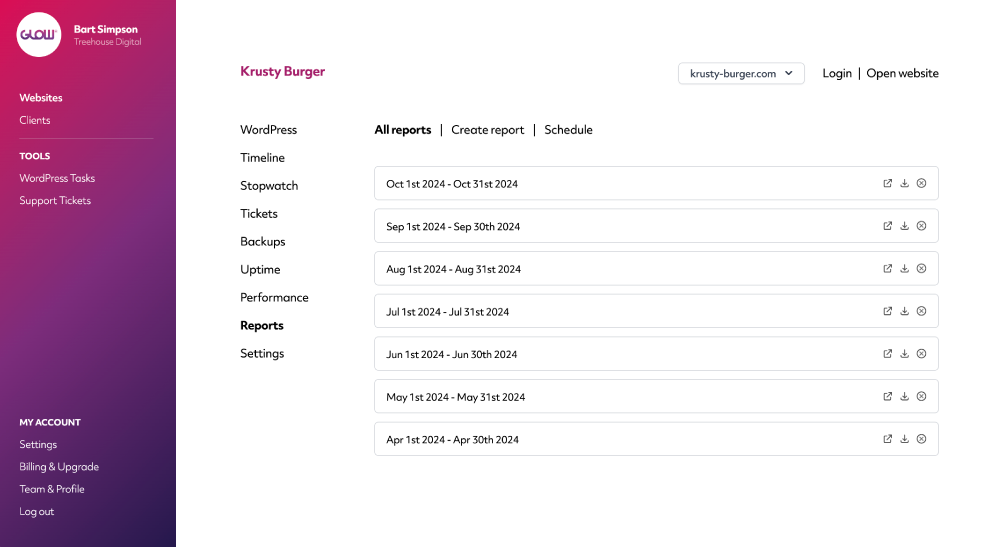Open the Jul 2024 report externally
The width and height of the screenshot is (1000, 547).
click(887, 311)
